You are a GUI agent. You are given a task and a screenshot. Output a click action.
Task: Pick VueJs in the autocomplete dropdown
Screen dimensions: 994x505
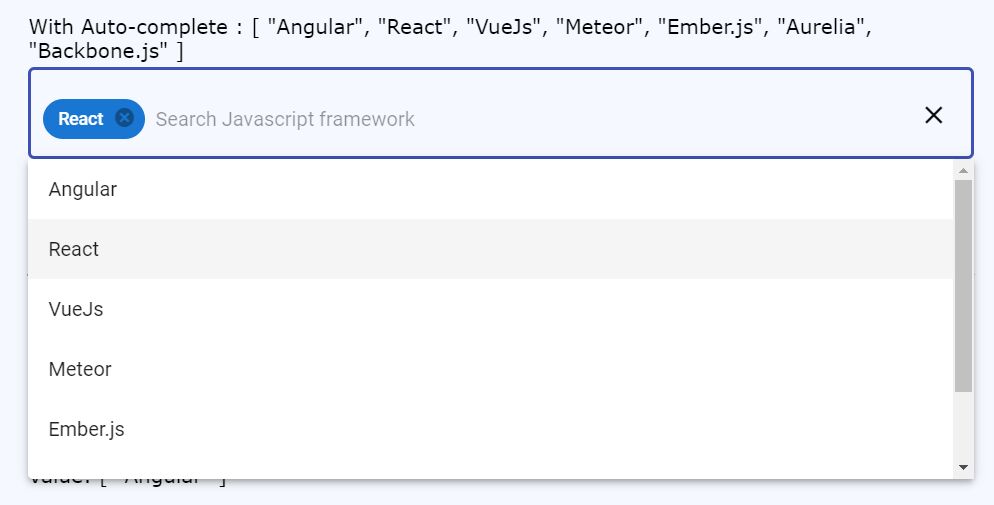point(76,309)
